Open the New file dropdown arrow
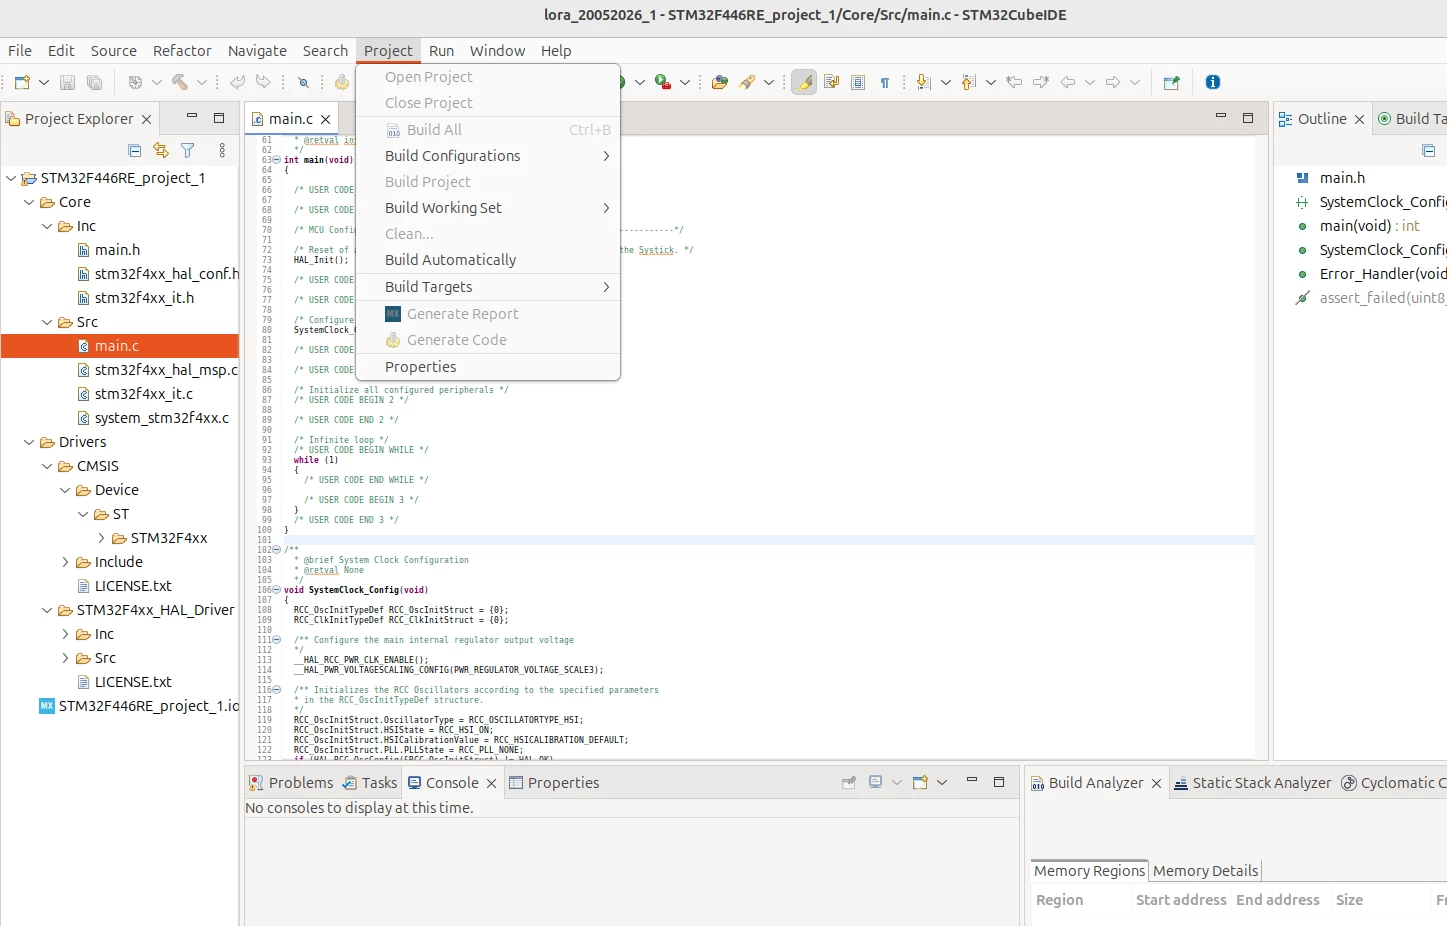Viewport: 1447px width, 926px height. click(x=43, y=82)
